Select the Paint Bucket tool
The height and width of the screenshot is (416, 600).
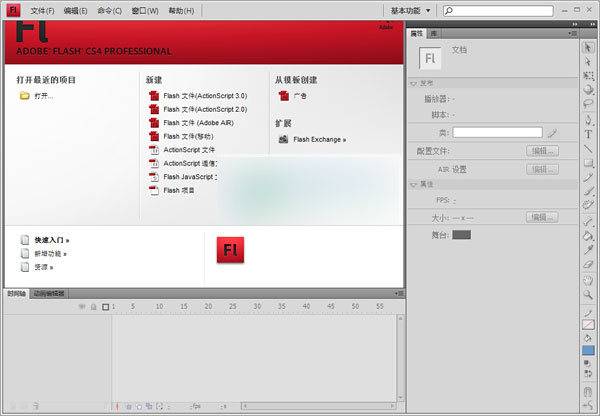[x=589, y=236]
